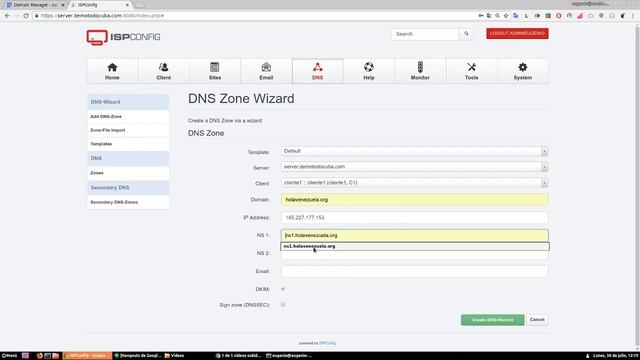Switch to the Domain Manager browser tab
Screen dimensions: 640x360
coord(35,5)
